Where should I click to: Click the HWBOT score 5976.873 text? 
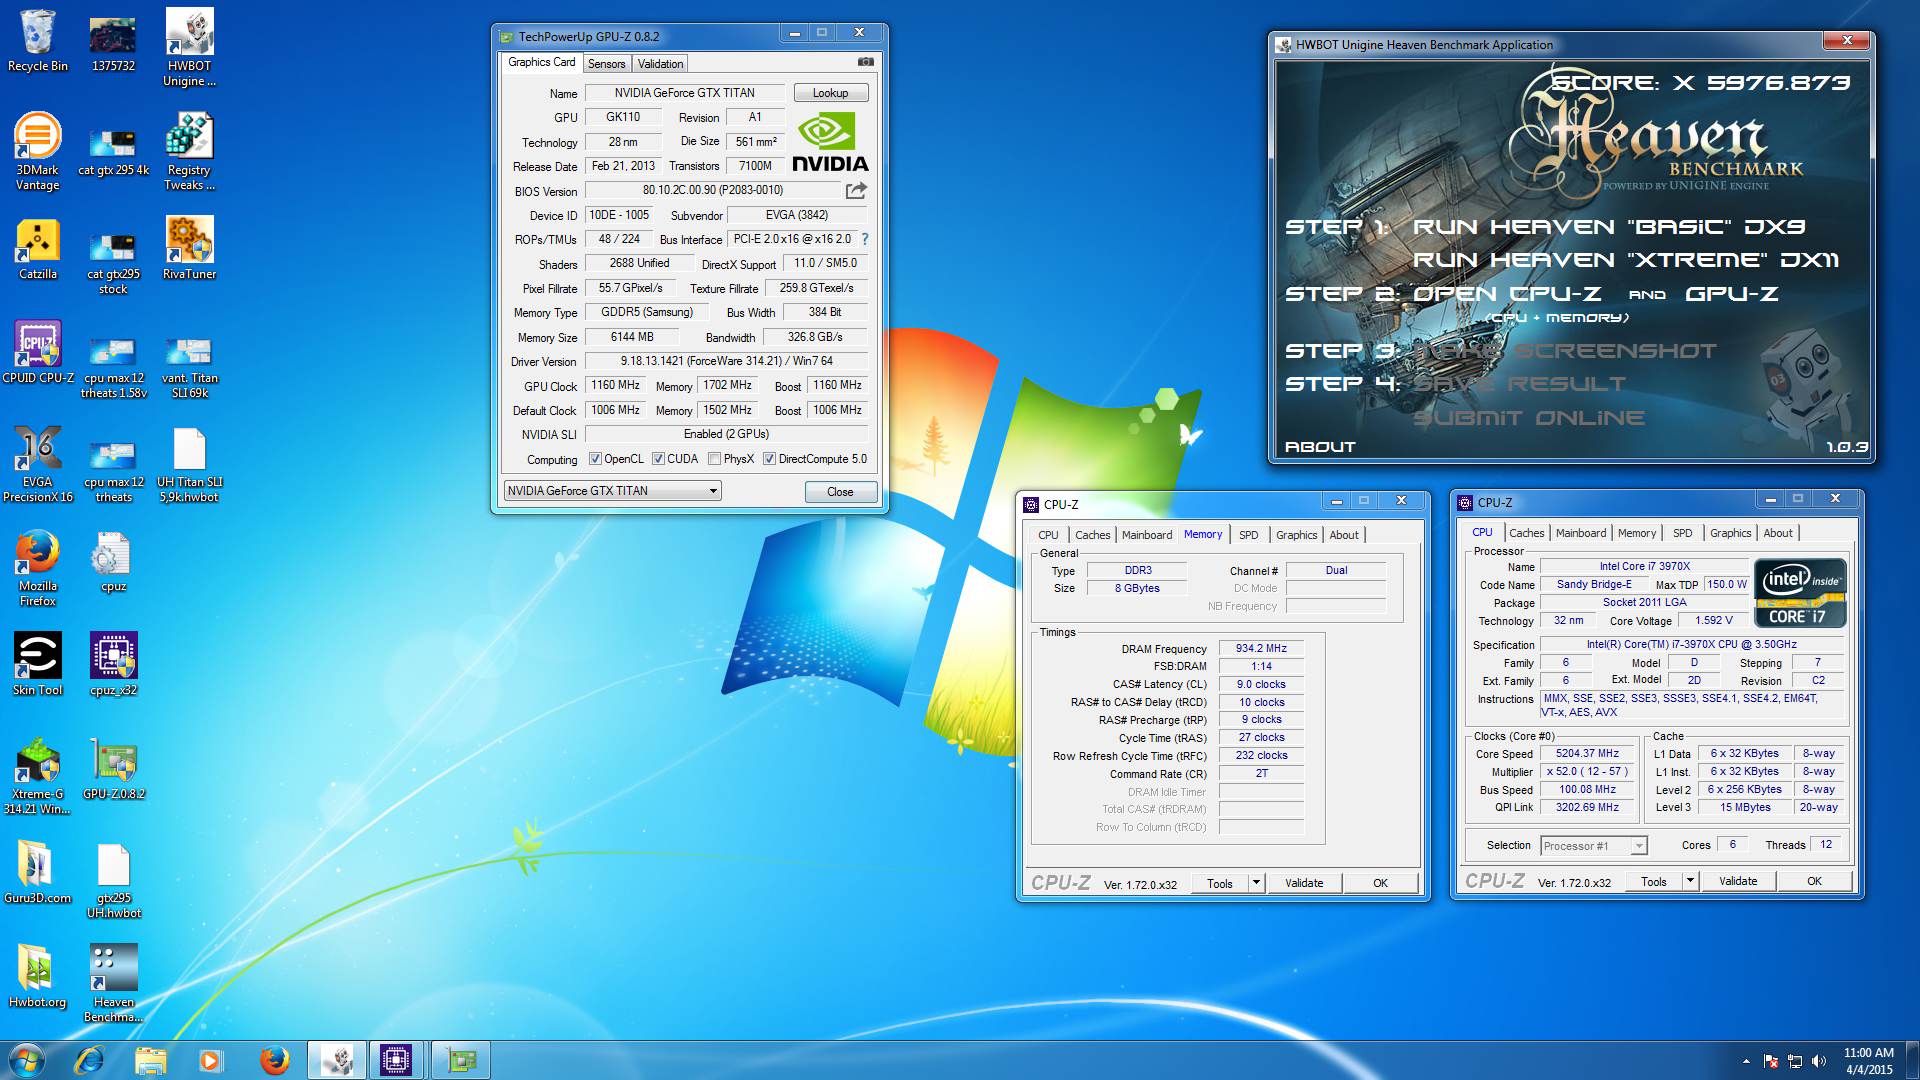click(x=1700, y=83)
